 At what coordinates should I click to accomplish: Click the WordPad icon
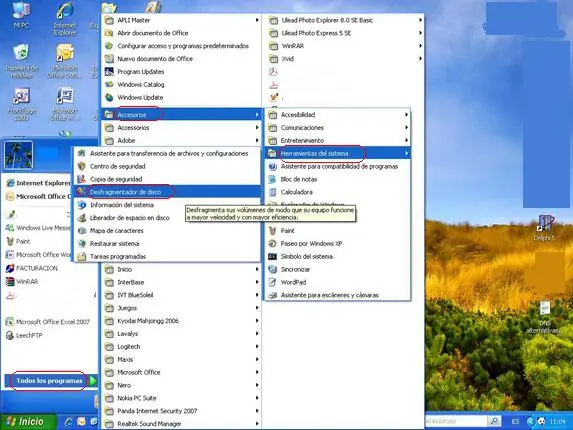(273, 282)
